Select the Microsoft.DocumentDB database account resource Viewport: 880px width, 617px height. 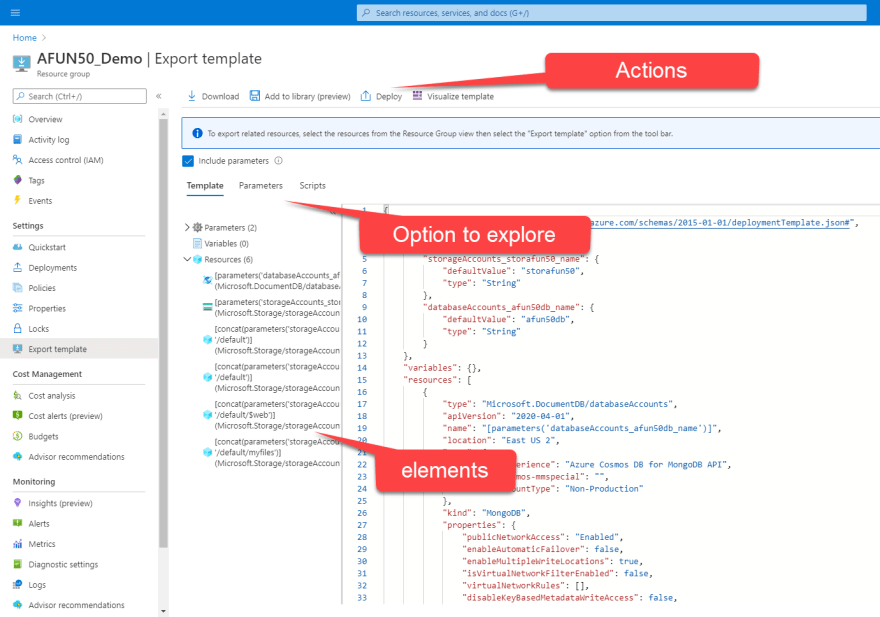tap(277, 281)
